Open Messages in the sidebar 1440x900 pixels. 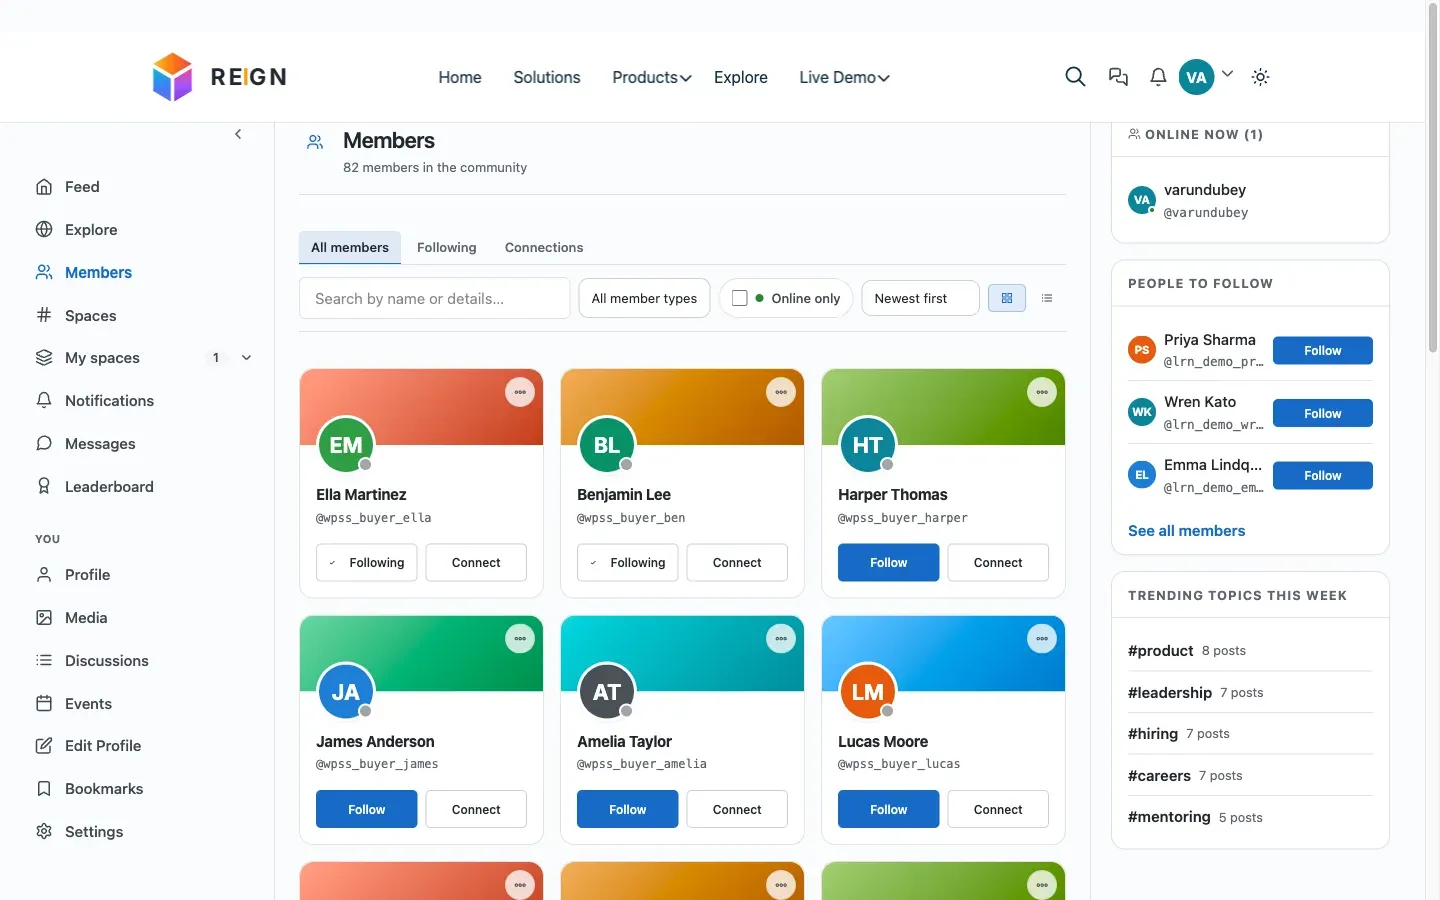(x=100, y=444)
